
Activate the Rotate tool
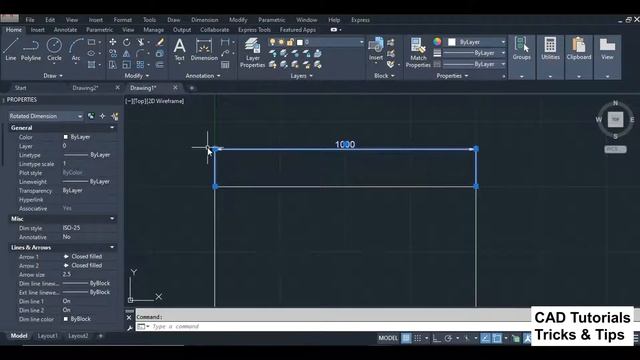pyautogui.click(x=127, y=42)
